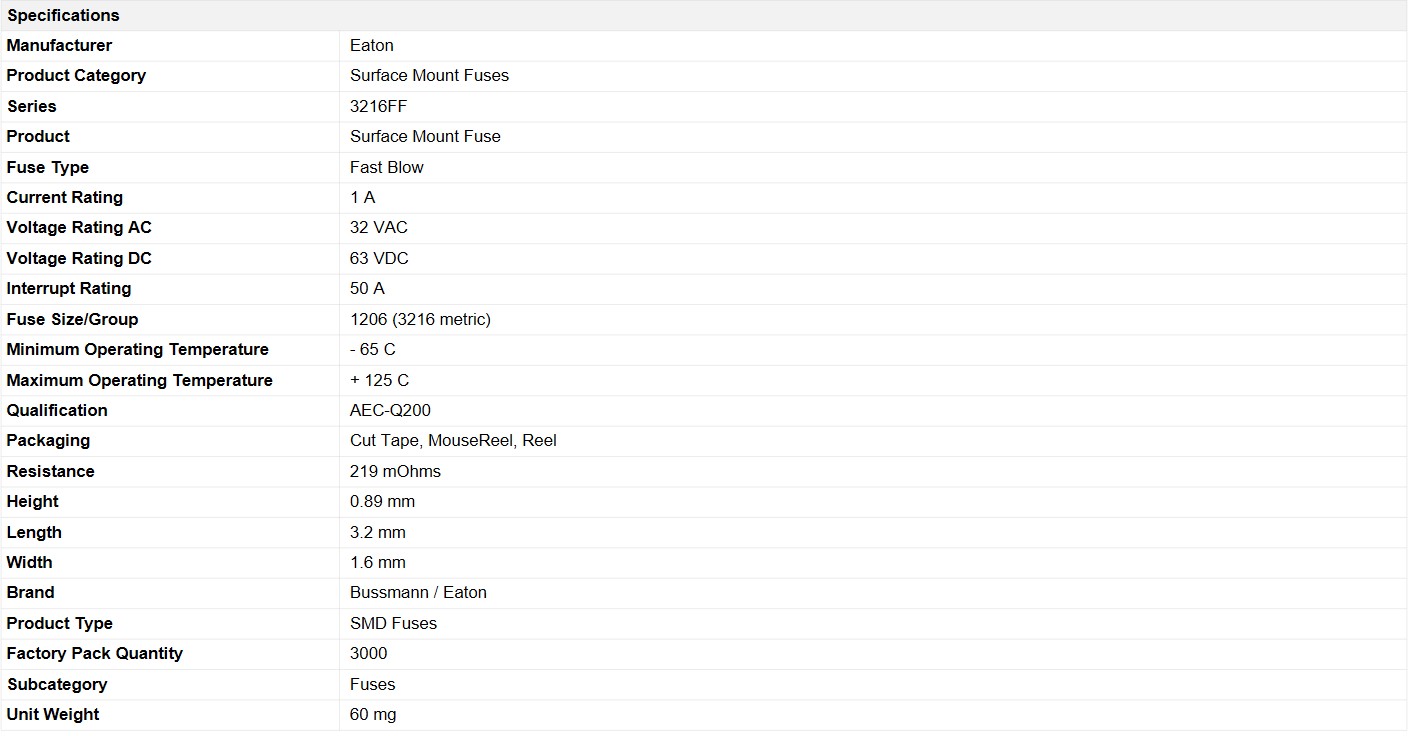Click the Surface Mount Fuses value
The image size is (1408, 736).
click(429, 76)
